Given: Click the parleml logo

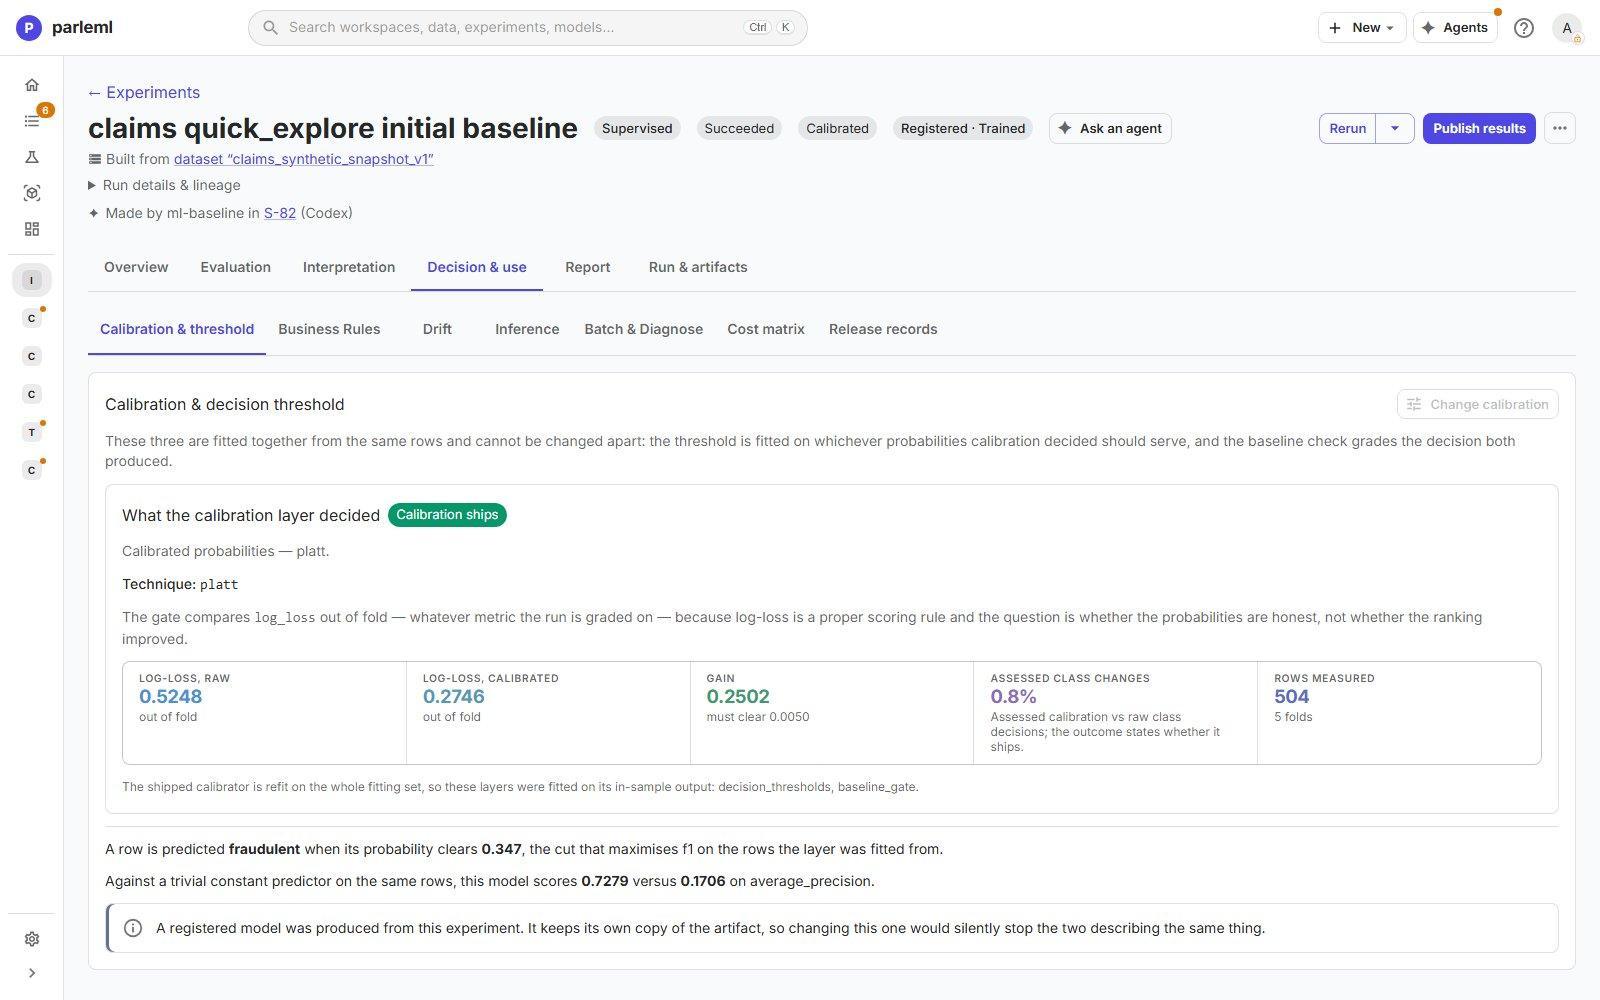Looking at the screenshot, I should (x=64, y=27).
